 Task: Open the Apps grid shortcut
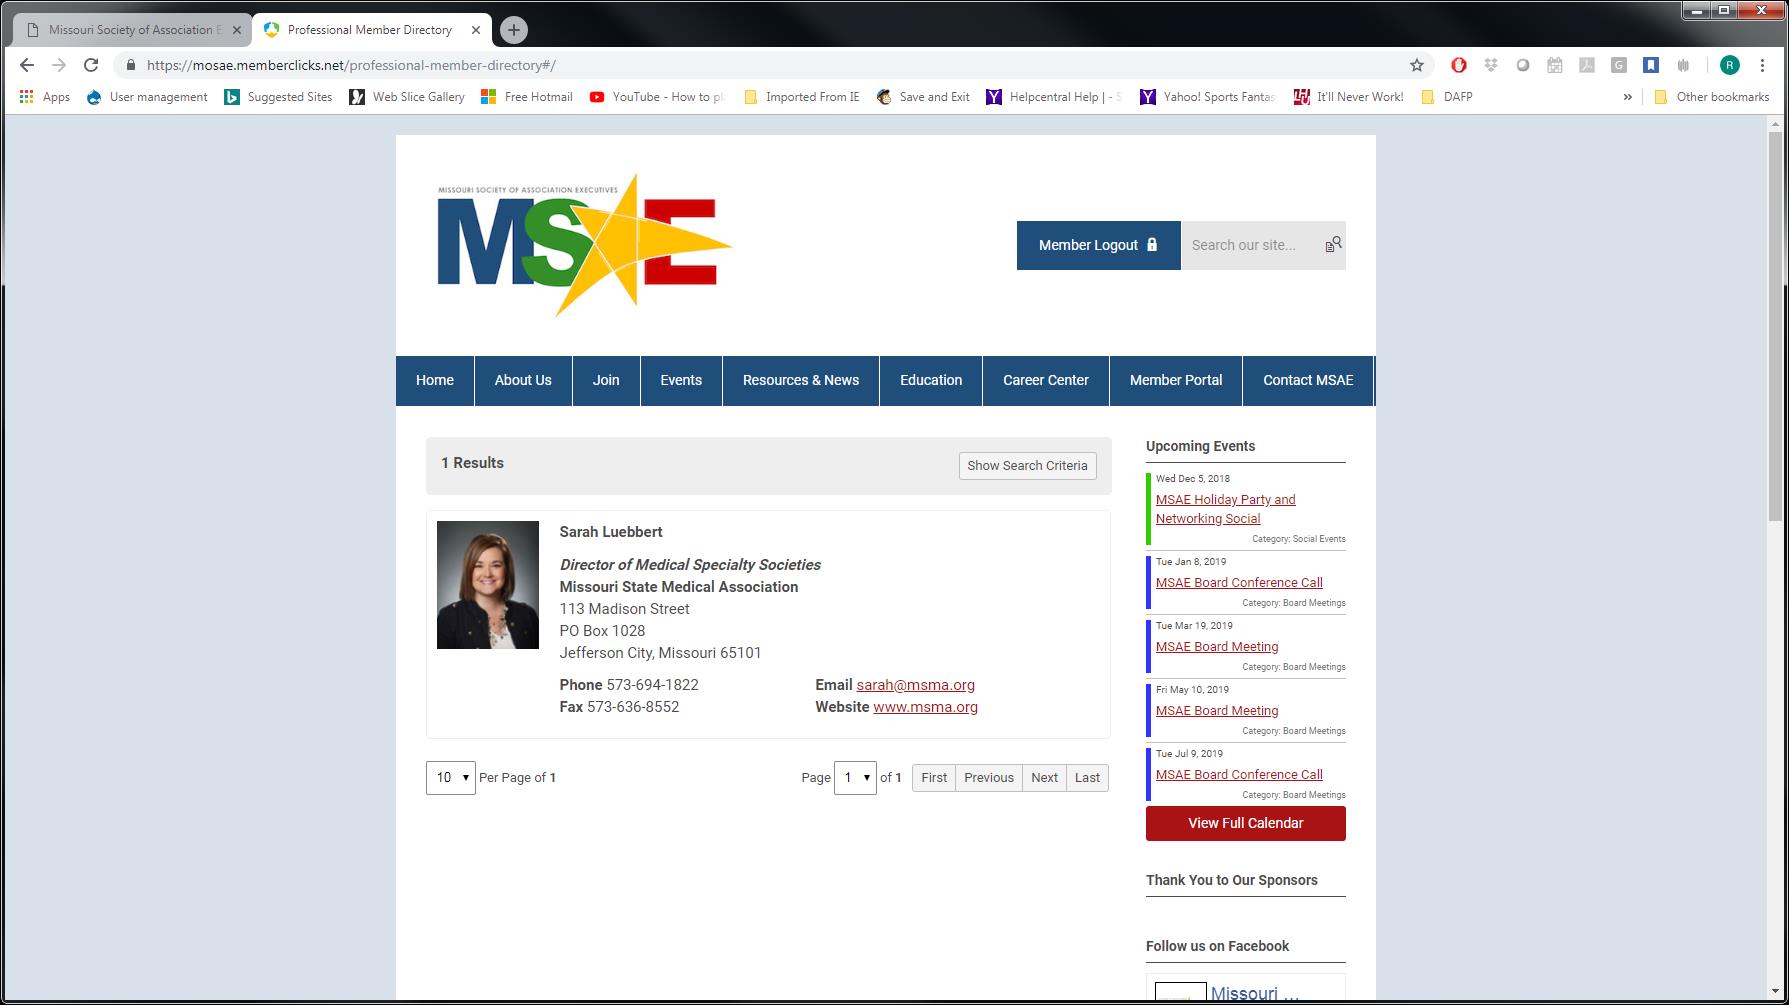(x=44, y=97)
